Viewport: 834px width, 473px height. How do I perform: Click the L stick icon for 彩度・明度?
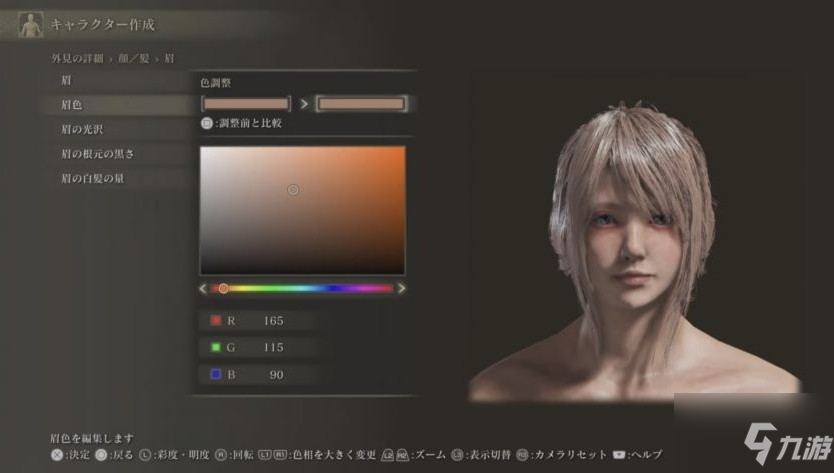coord(145,455)
